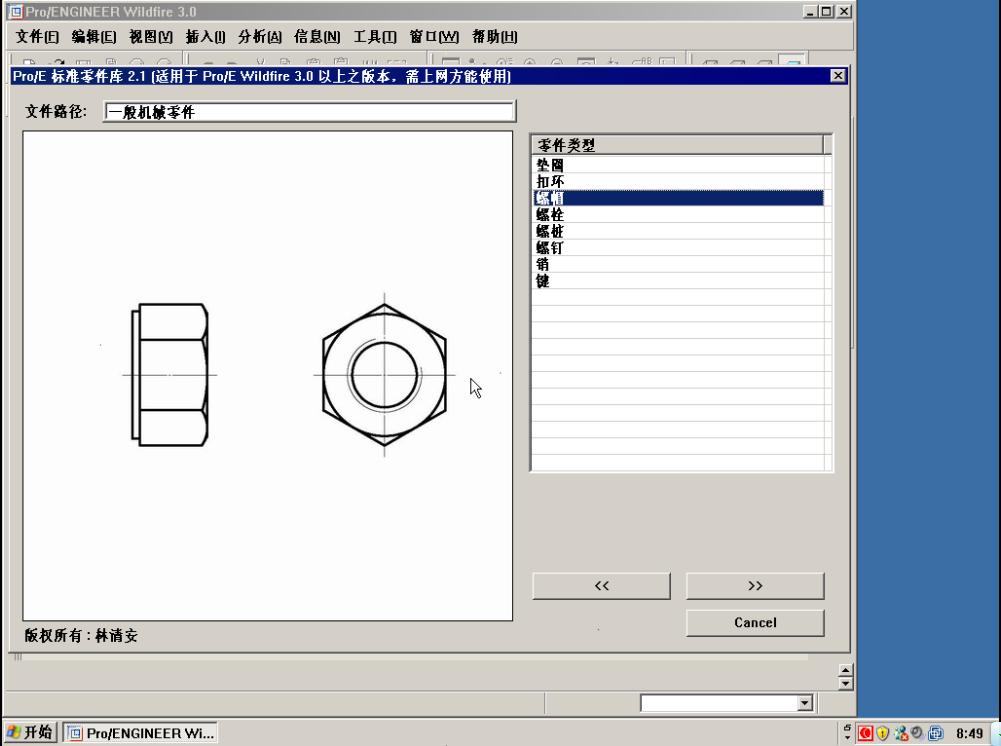Click the message area scroll down arrow
The image size is (1001, 746).
(x=846, y=683)
